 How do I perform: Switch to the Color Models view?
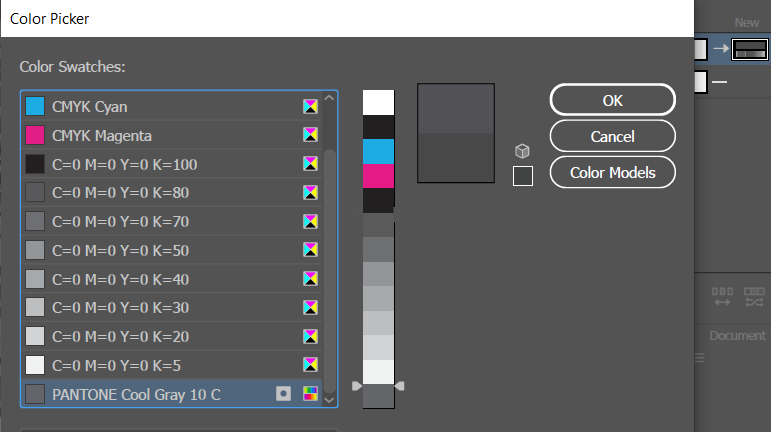click(x=612, y=172)
